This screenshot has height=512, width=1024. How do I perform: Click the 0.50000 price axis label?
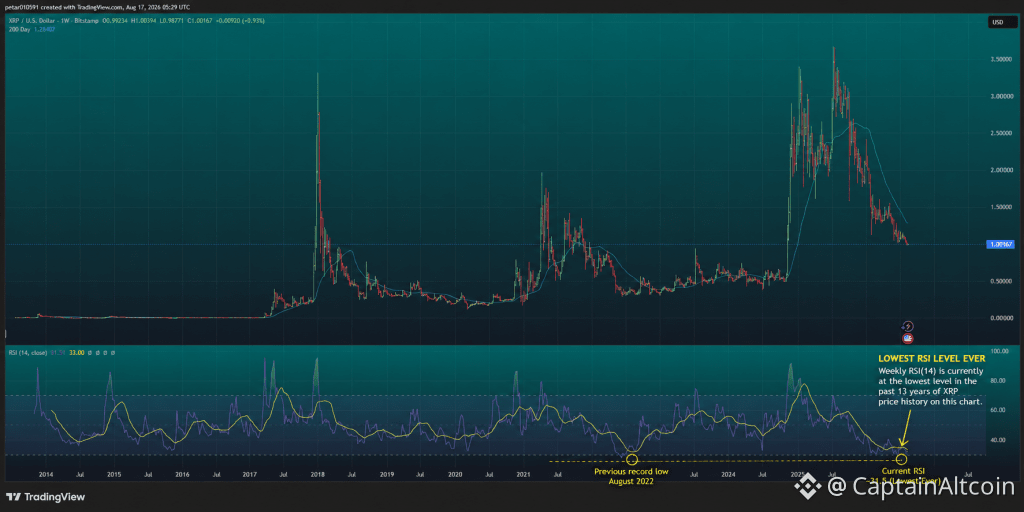coord(1000,281)
